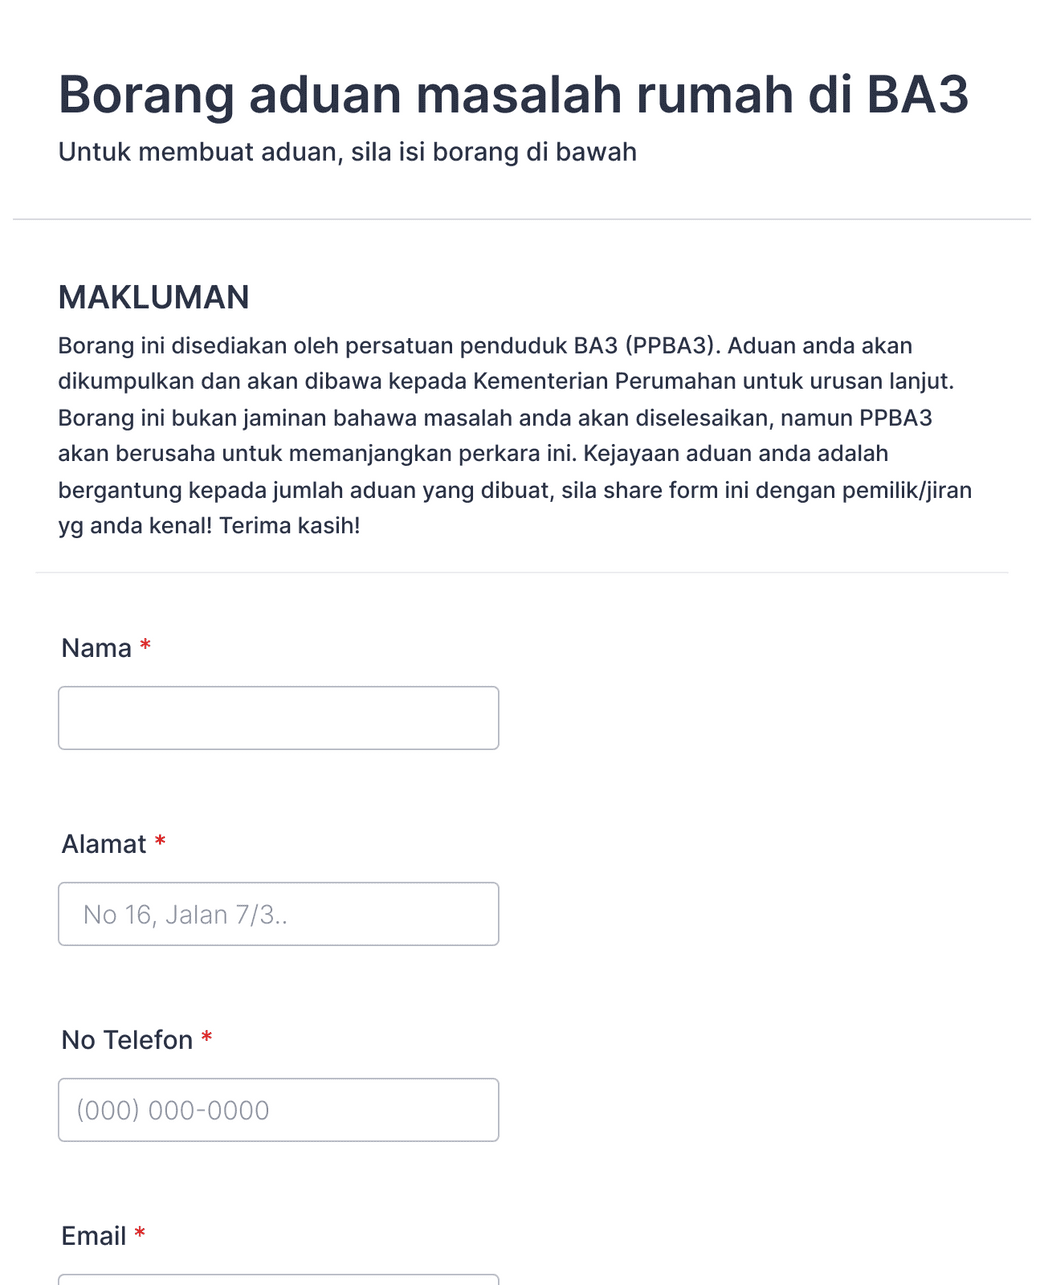This screenshot has width=1044, height=1285.
Task: Click the MAKLUMAN section heading
Action: (x=154, y=297)
